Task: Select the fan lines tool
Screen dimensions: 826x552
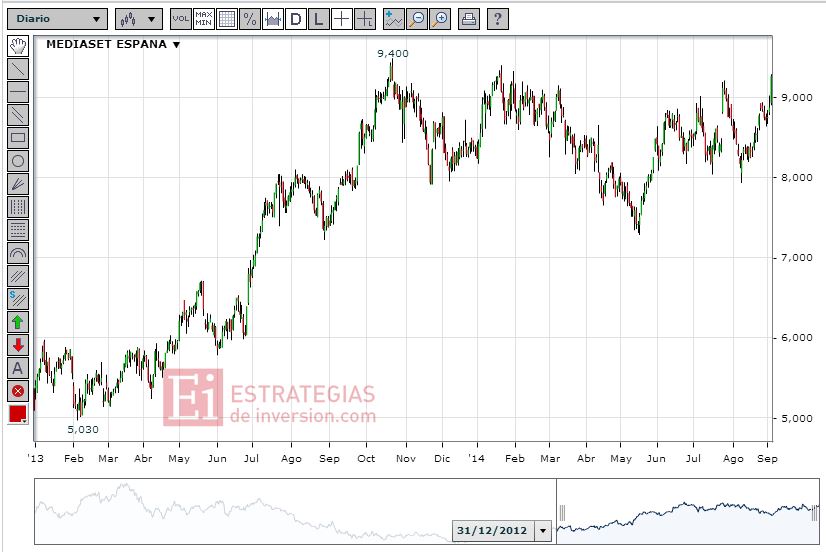Action: click(18, 184)
